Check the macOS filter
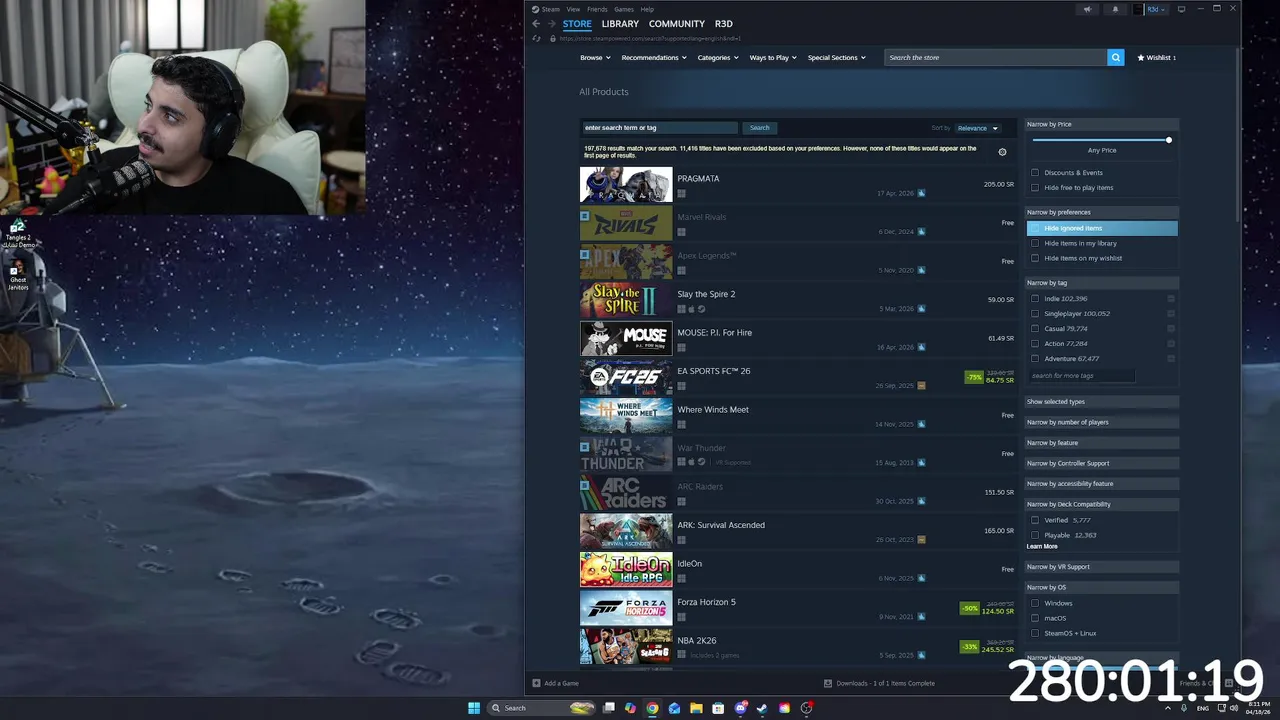The image size is (1280, 720). point(1035,618)
